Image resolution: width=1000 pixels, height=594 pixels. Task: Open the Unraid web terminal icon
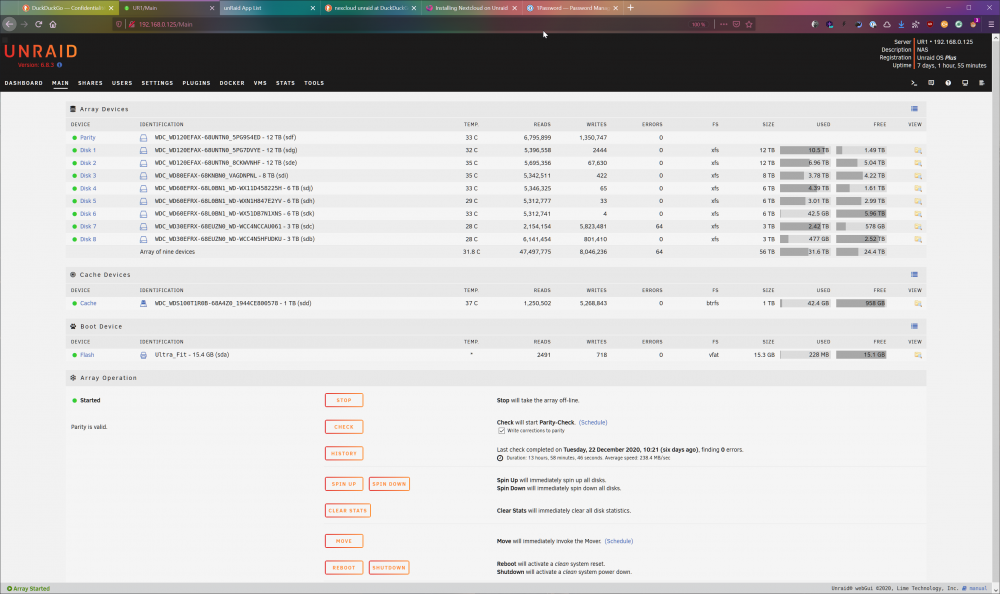(x=913, y=83)
